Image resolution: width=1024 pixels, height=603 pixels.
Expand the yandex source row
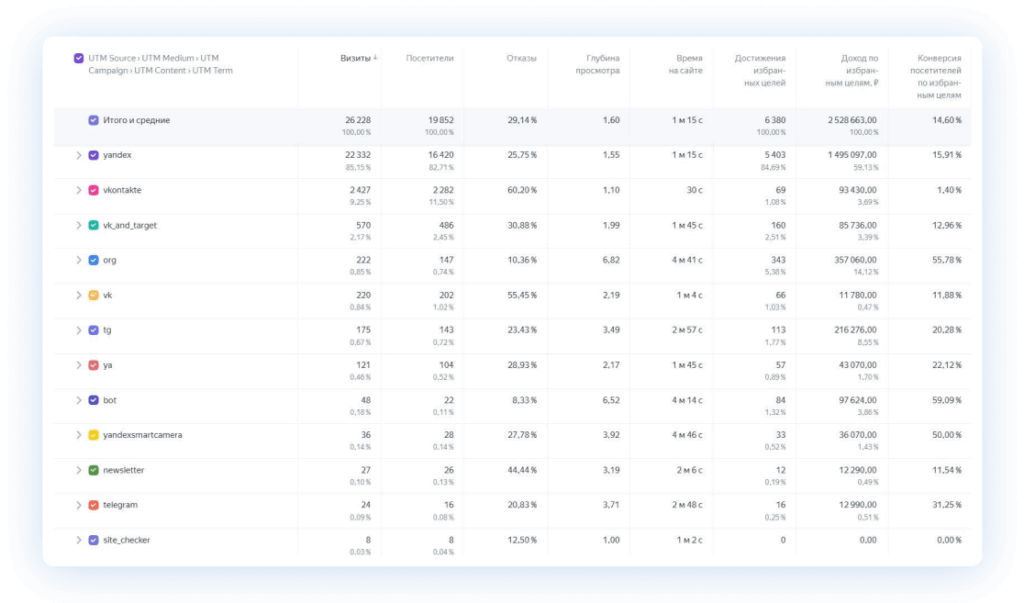(78, 155)
